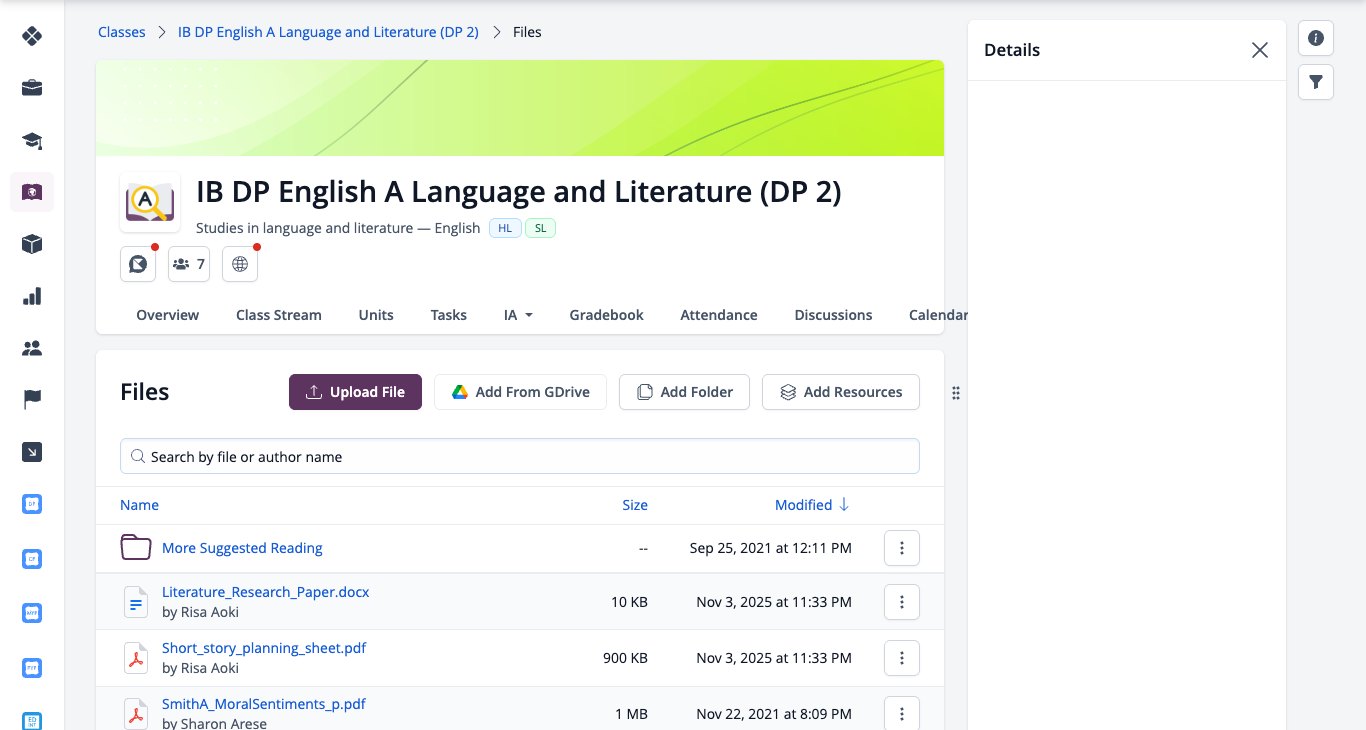Open options menu for Literature_Research_Paper.docx
Screen dimensions: 1366x730
tap(902, 602)
